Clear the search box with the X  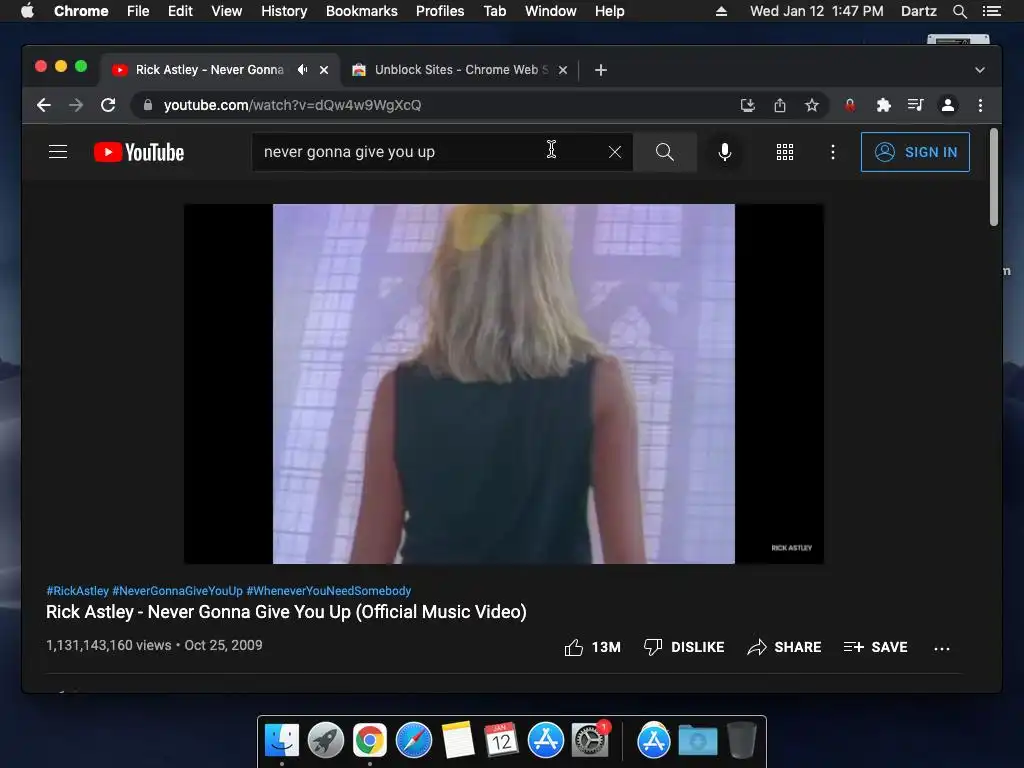[x=615, y=152]
